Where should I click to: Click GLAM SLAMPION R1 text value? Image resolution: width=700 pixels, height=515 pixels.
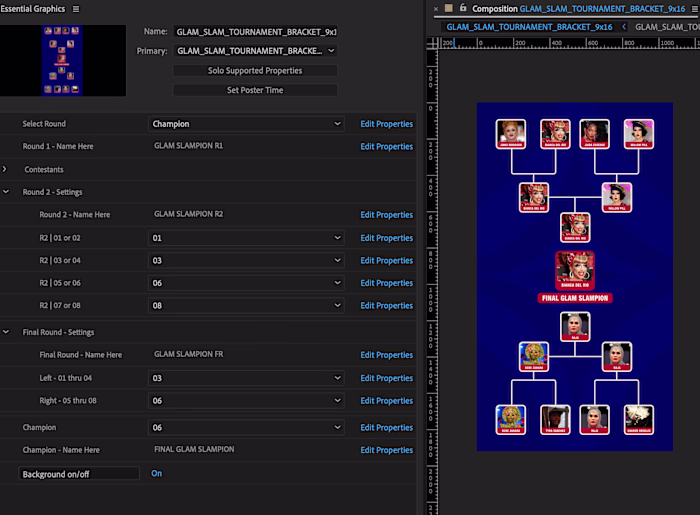[188, 145]
